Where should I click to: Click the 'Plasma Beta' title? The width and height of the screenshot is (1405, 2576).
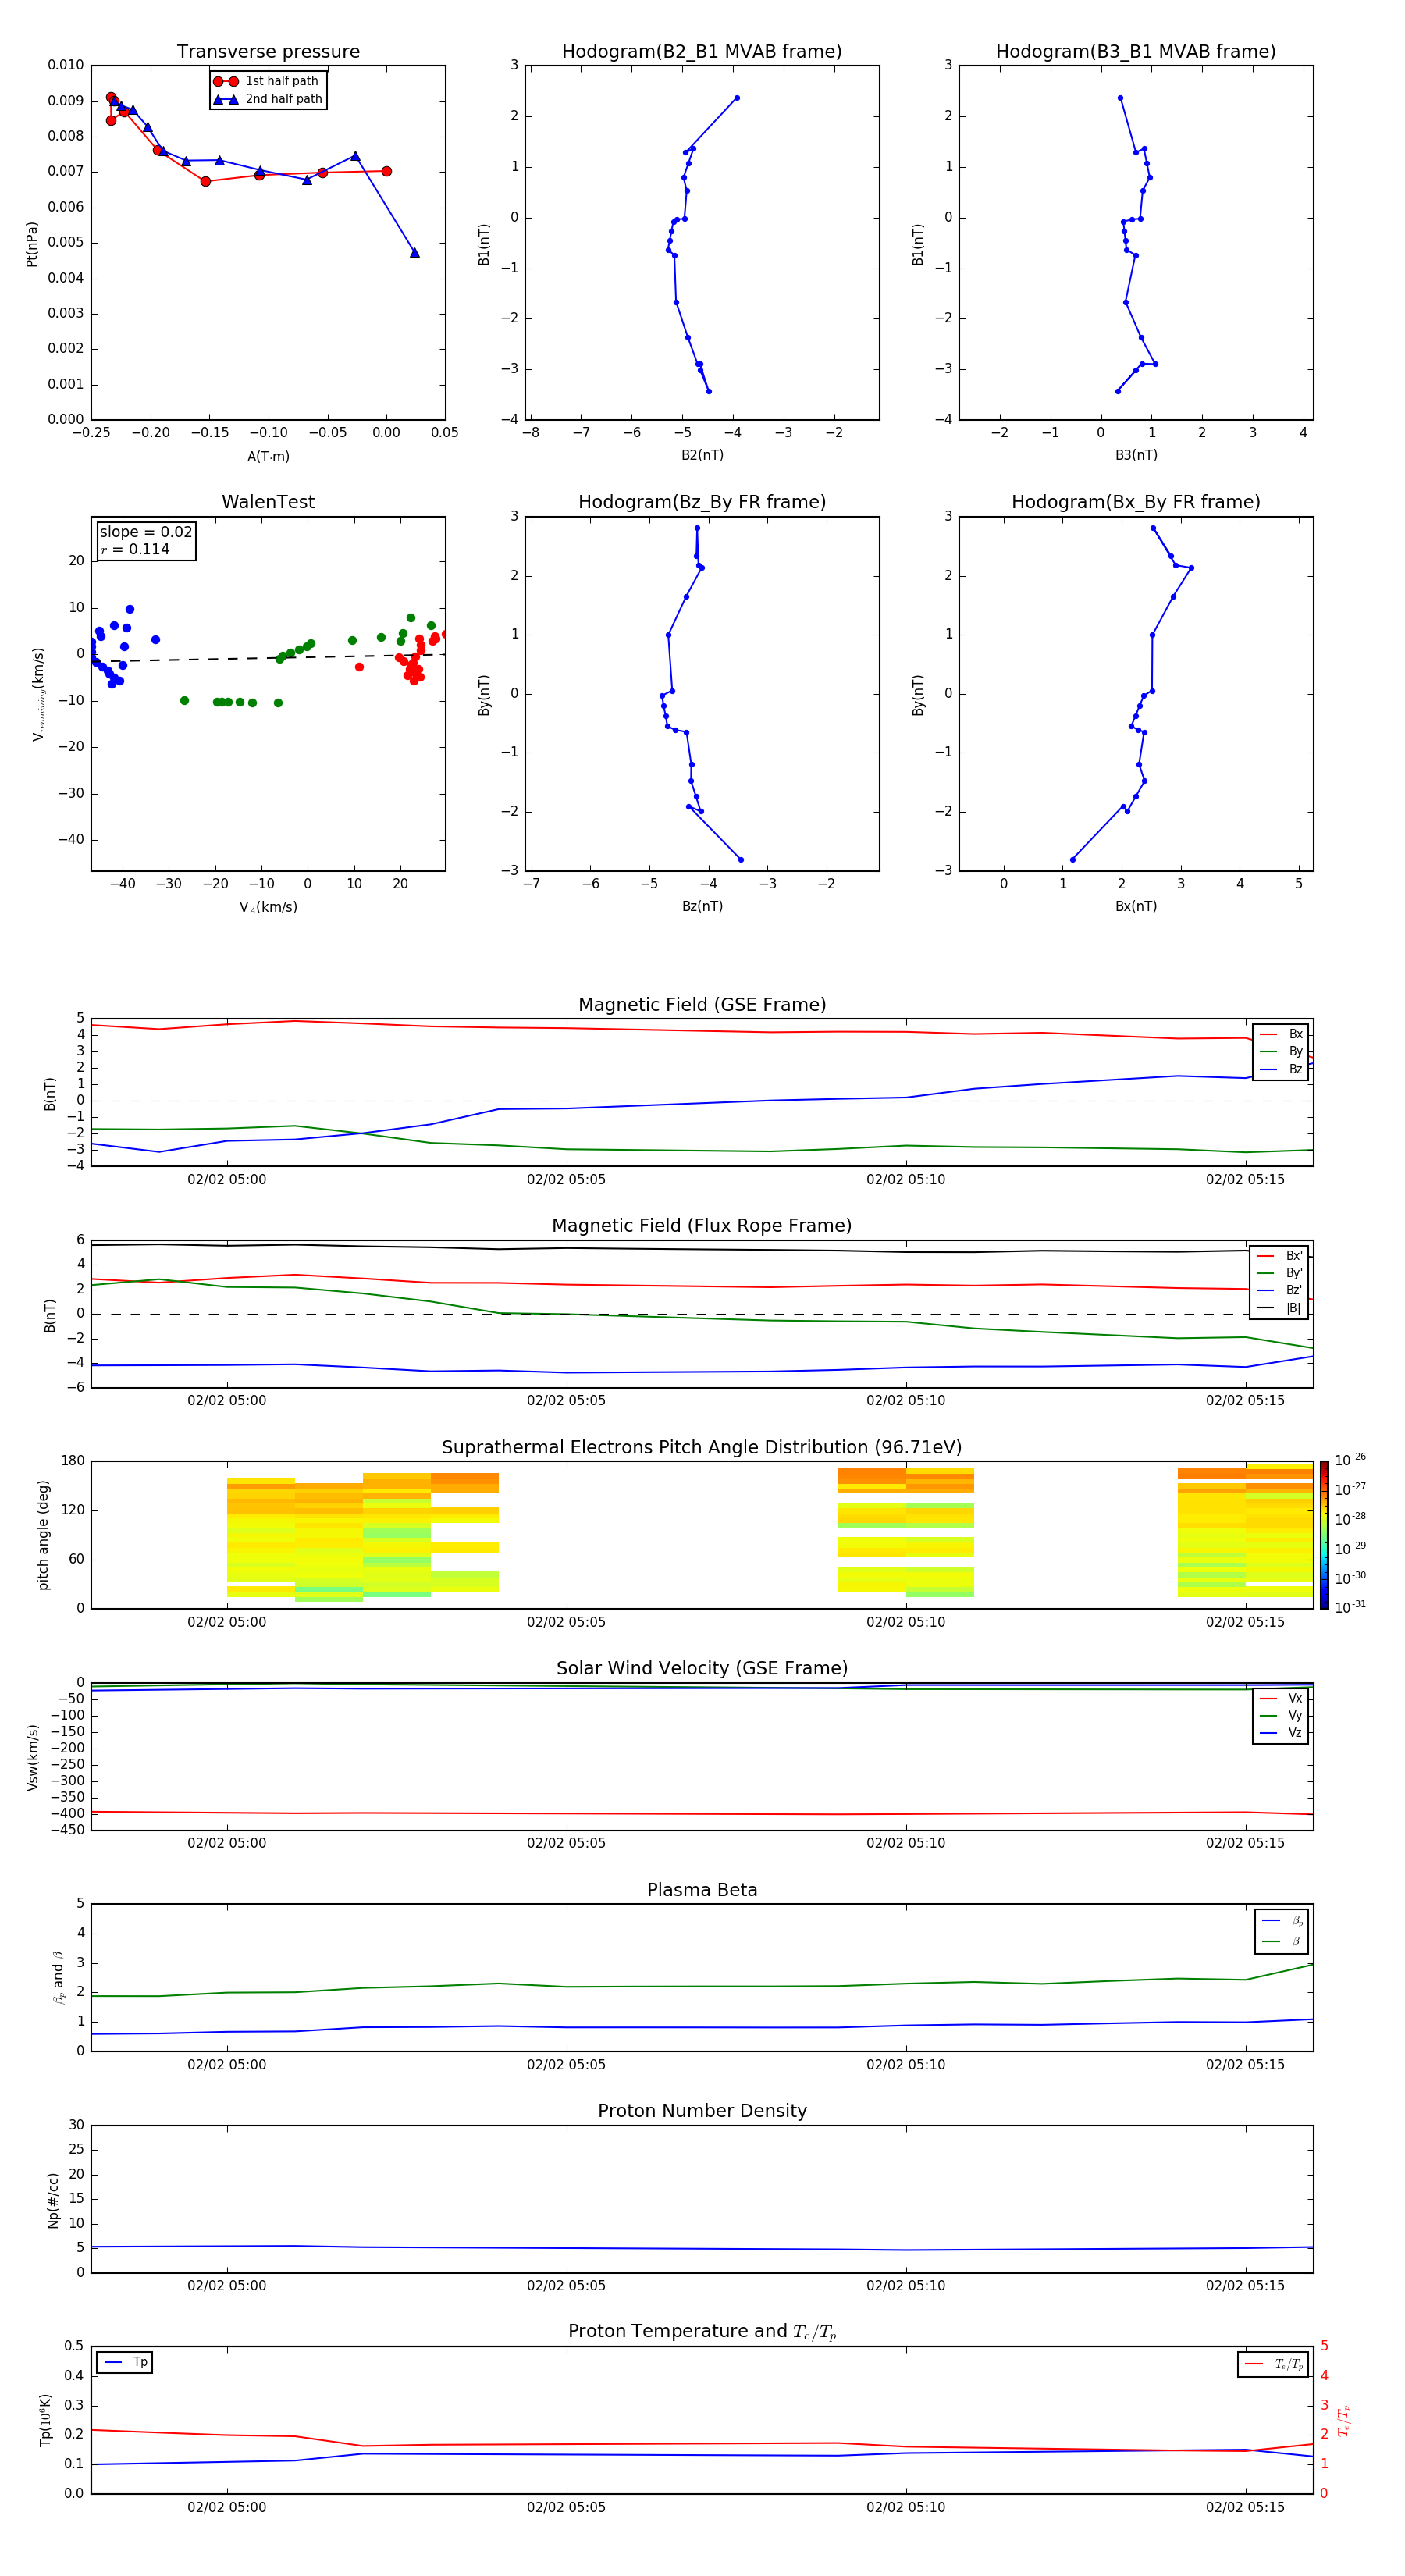click(702, 1890)
